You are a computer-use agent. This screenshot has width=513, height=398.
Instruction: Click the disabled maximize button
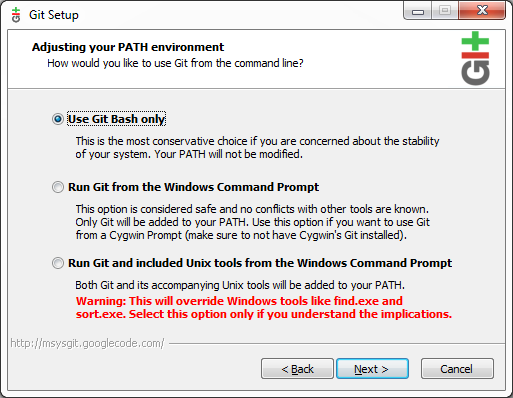[x=445, y=11]
